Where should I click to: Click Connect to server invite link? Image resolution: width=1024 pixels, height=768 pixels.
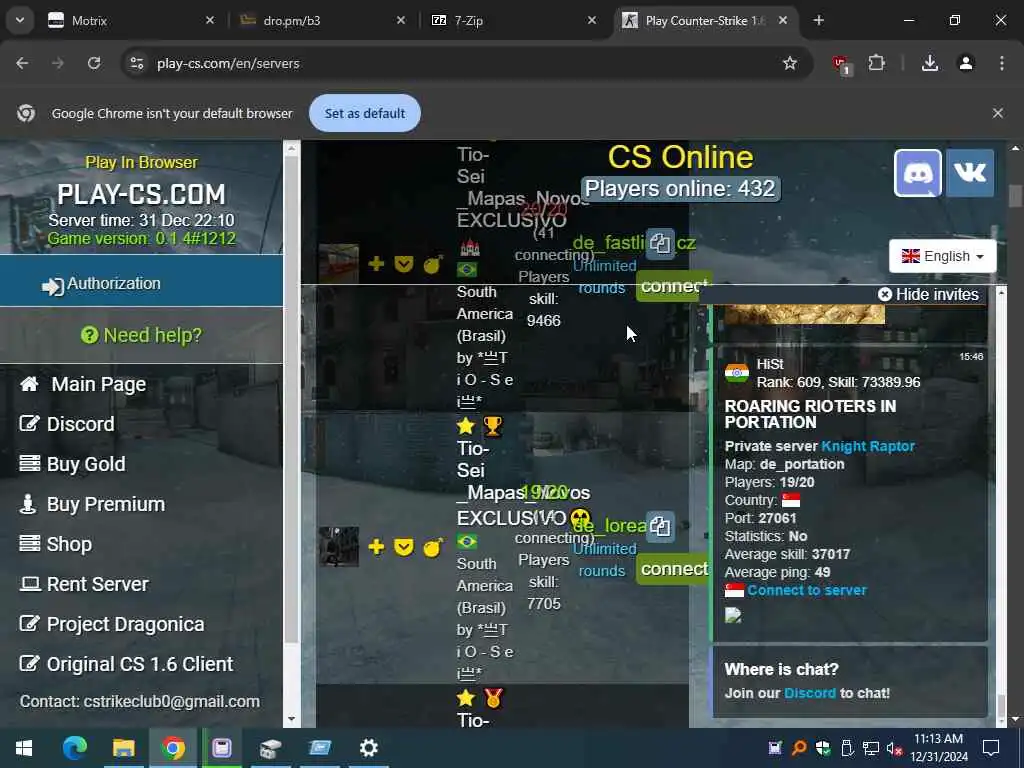click(807, 590)
